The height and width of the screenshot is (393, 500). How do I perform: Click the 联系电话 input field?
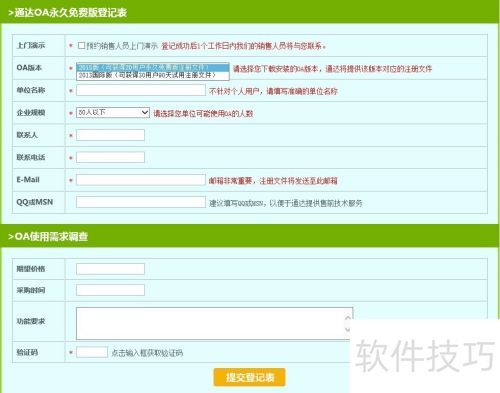pos(110,157)
